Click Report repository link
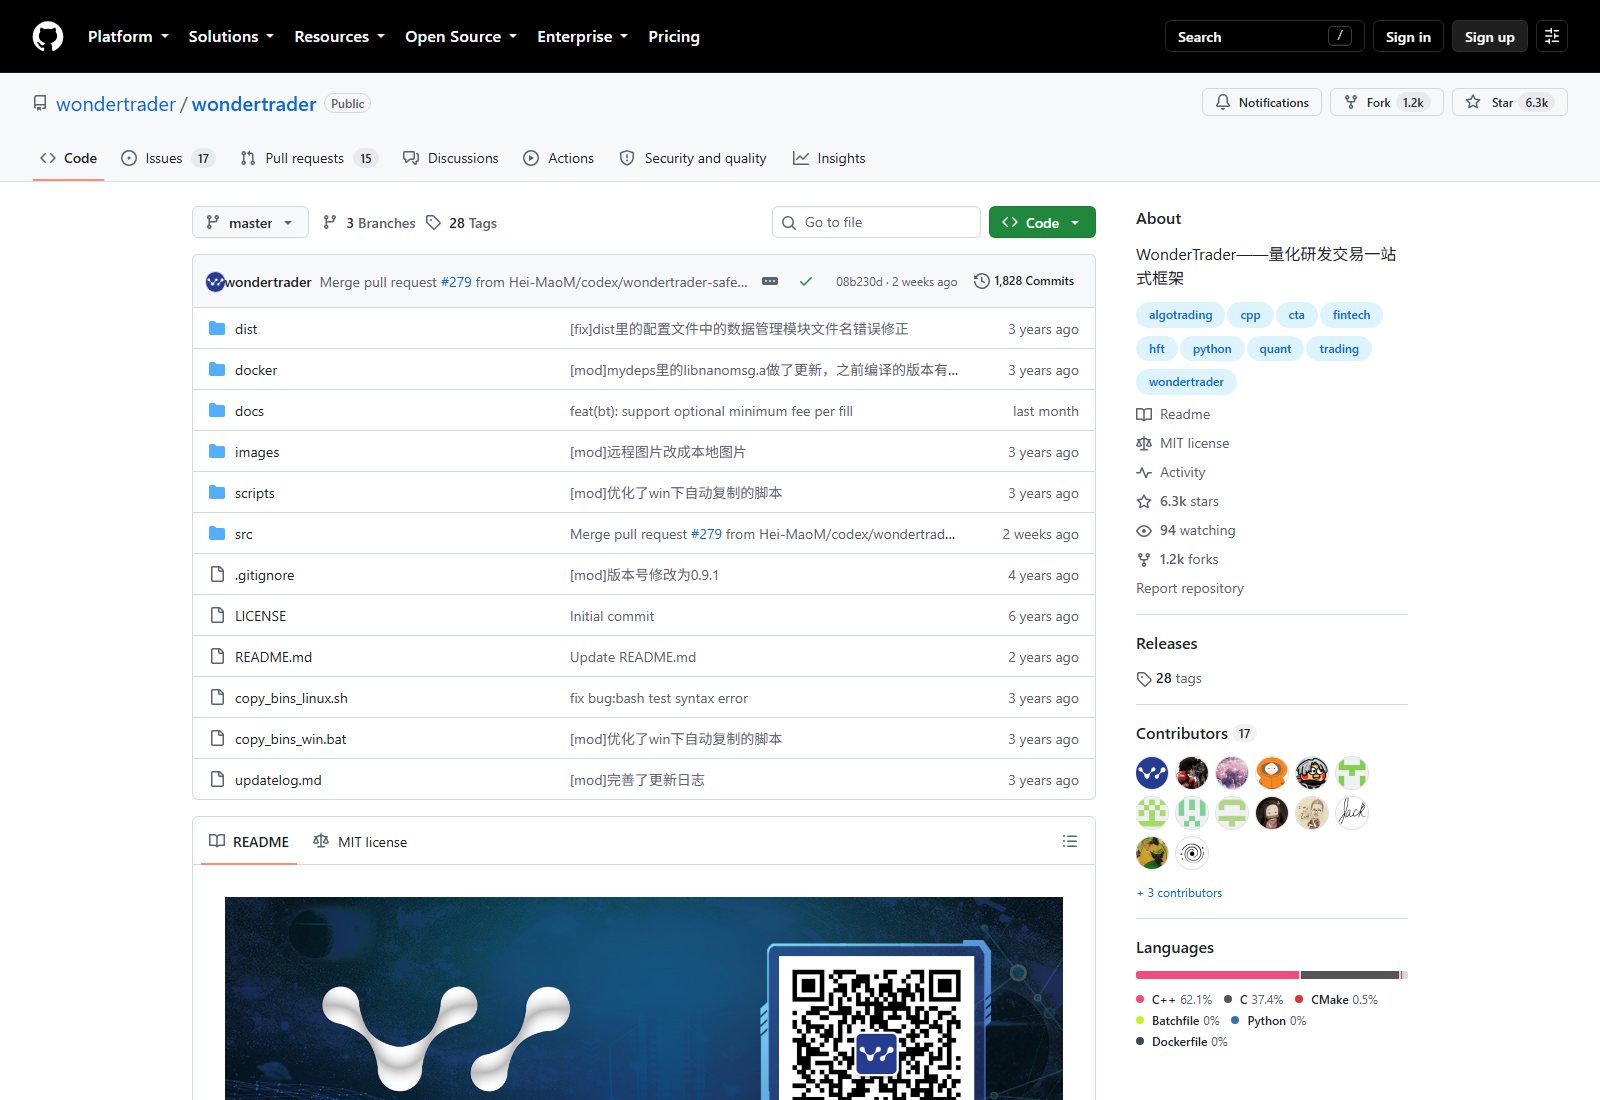Viewport: 1600px width, 1100px height. coord(1190,588)
